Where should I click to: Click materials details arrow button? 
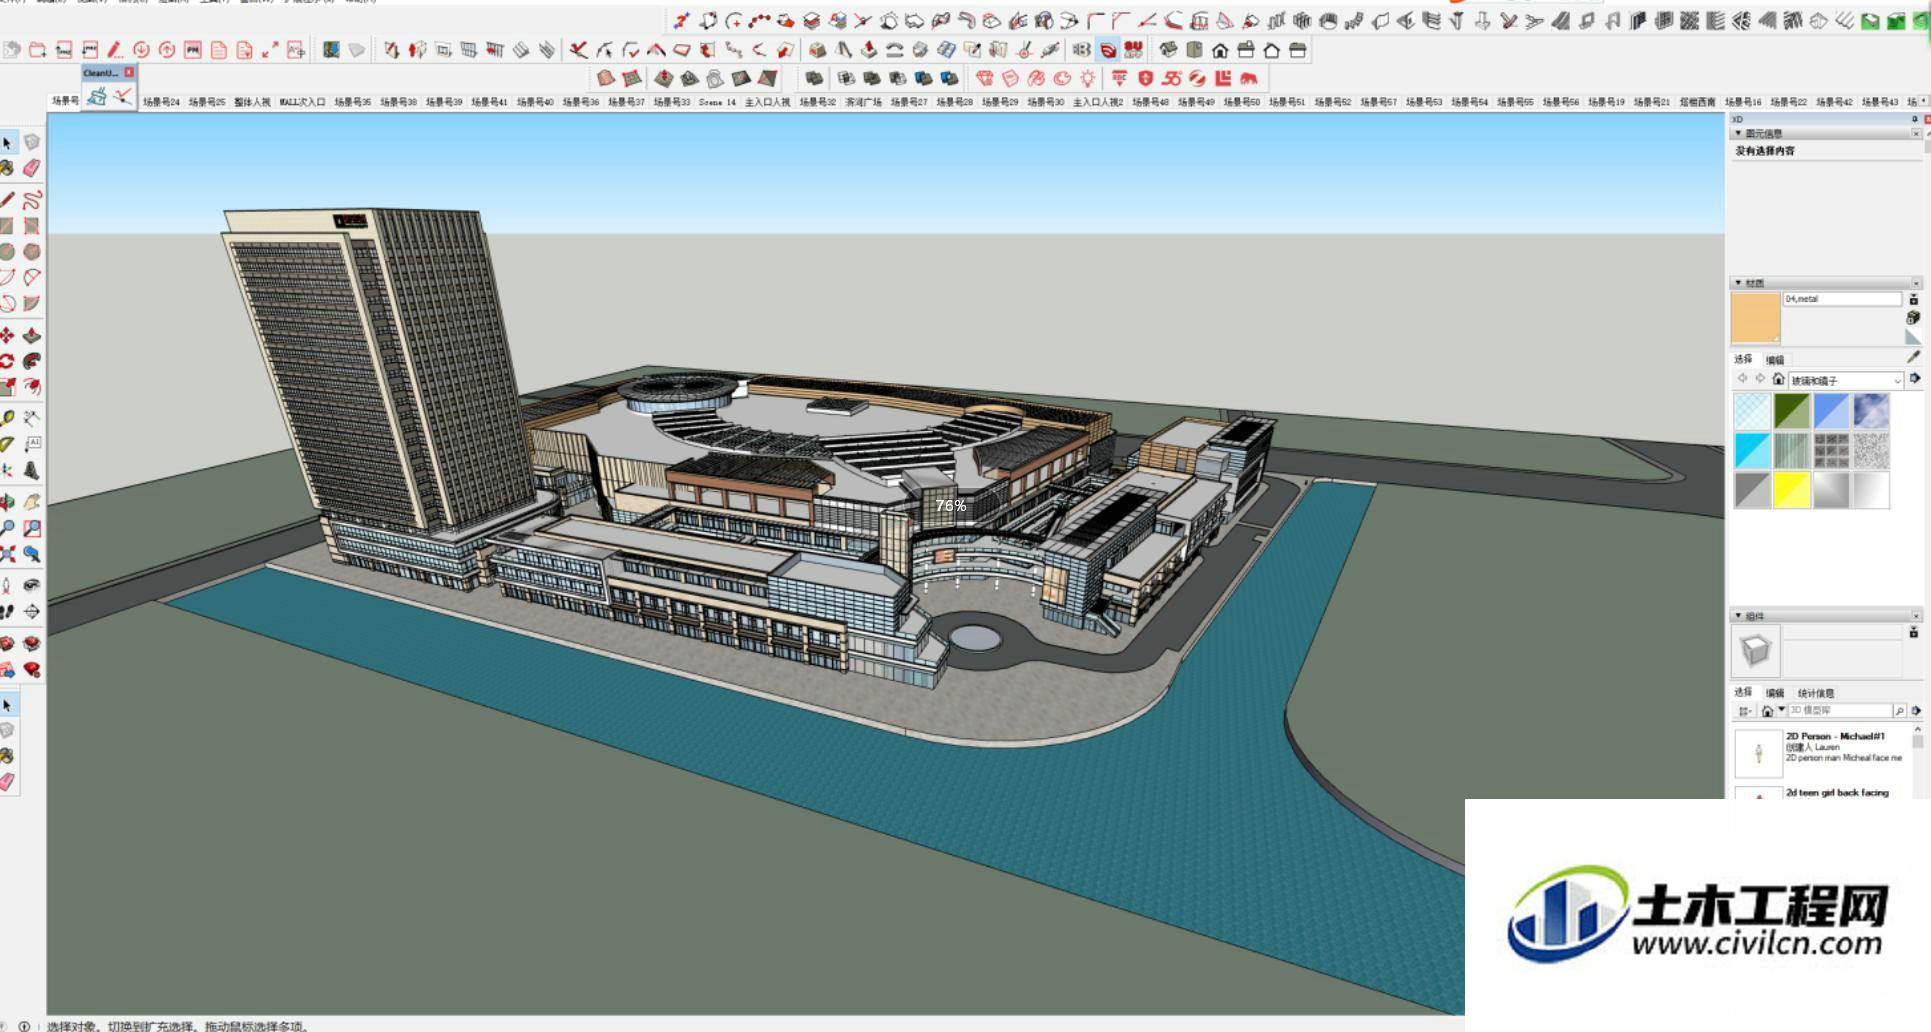[1915, 379]
